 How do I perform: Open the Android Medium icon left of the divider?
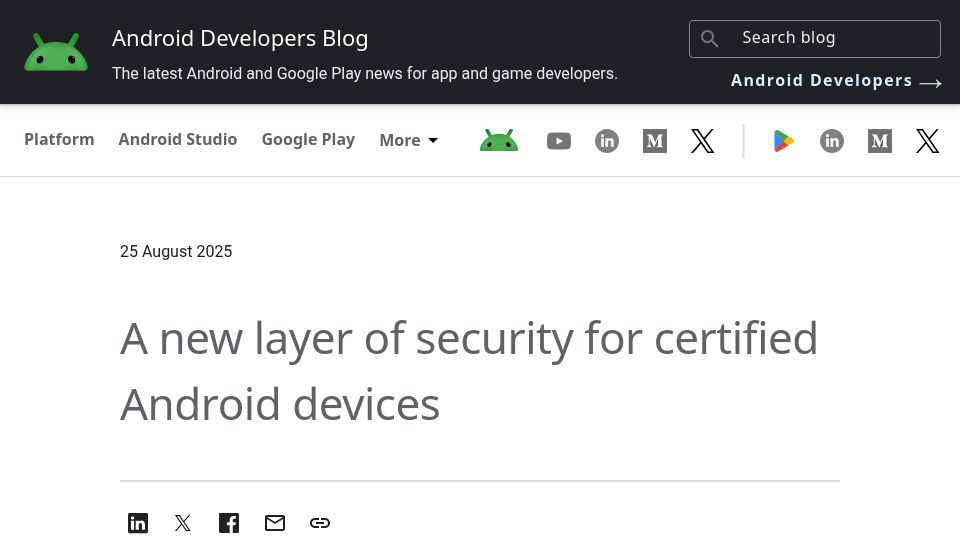tap(654, 141)
